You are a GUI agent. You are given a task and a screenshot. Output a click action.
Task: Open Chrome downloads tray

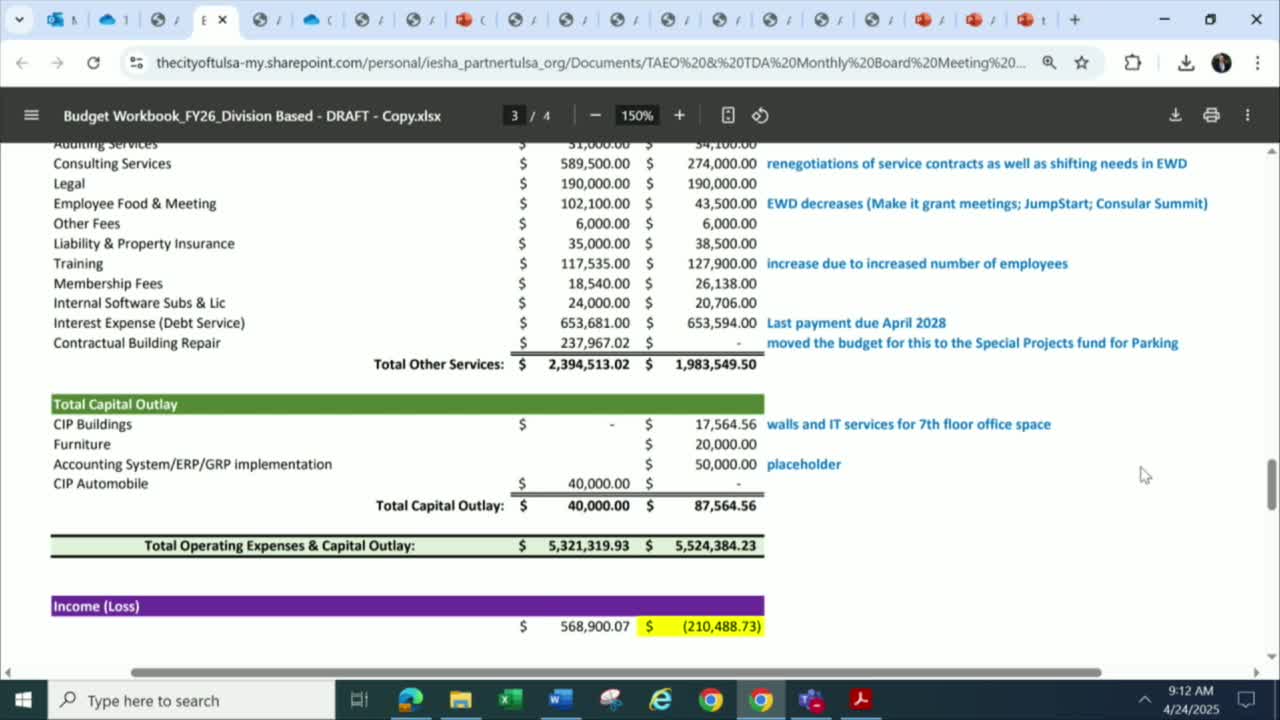[x=1186, y=63]
